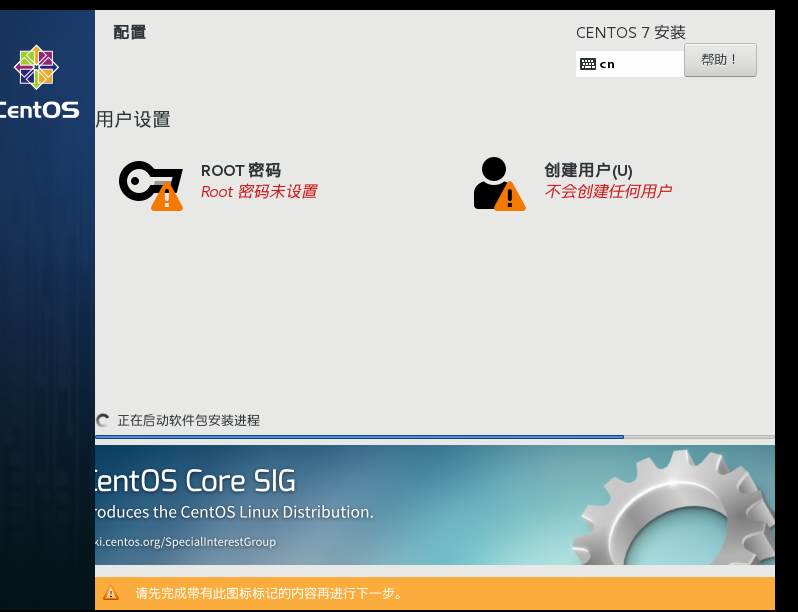Click the centos.org/SpecialInterestGroup URL text
Viewport: 798px width, 612px height.
pos(186,542)
